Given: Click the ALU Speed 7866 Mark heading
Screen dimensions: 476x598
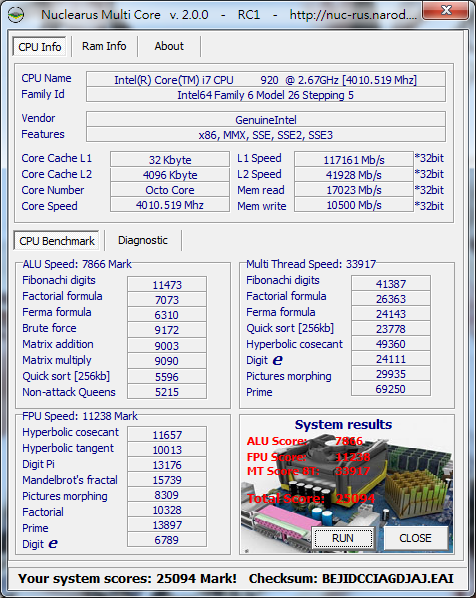Looking at the screenshot, I should click(77, 264).
